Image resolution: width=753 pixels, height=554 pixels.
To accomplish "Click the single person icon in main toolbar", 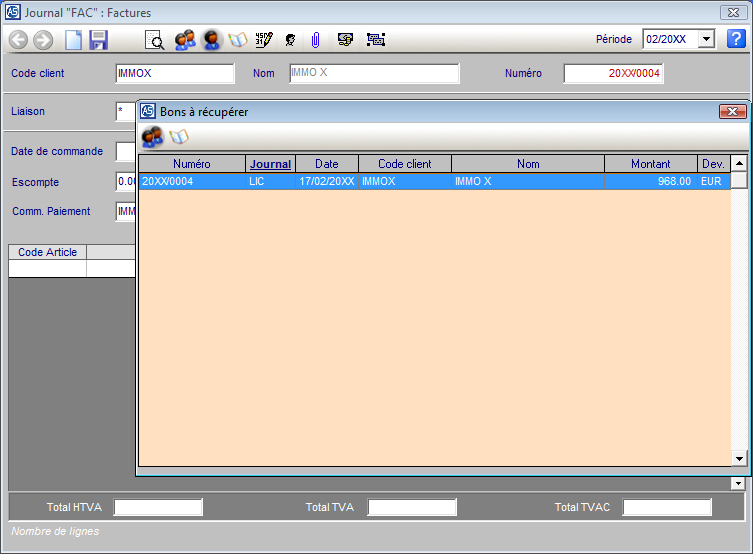I will pos(211,40).
